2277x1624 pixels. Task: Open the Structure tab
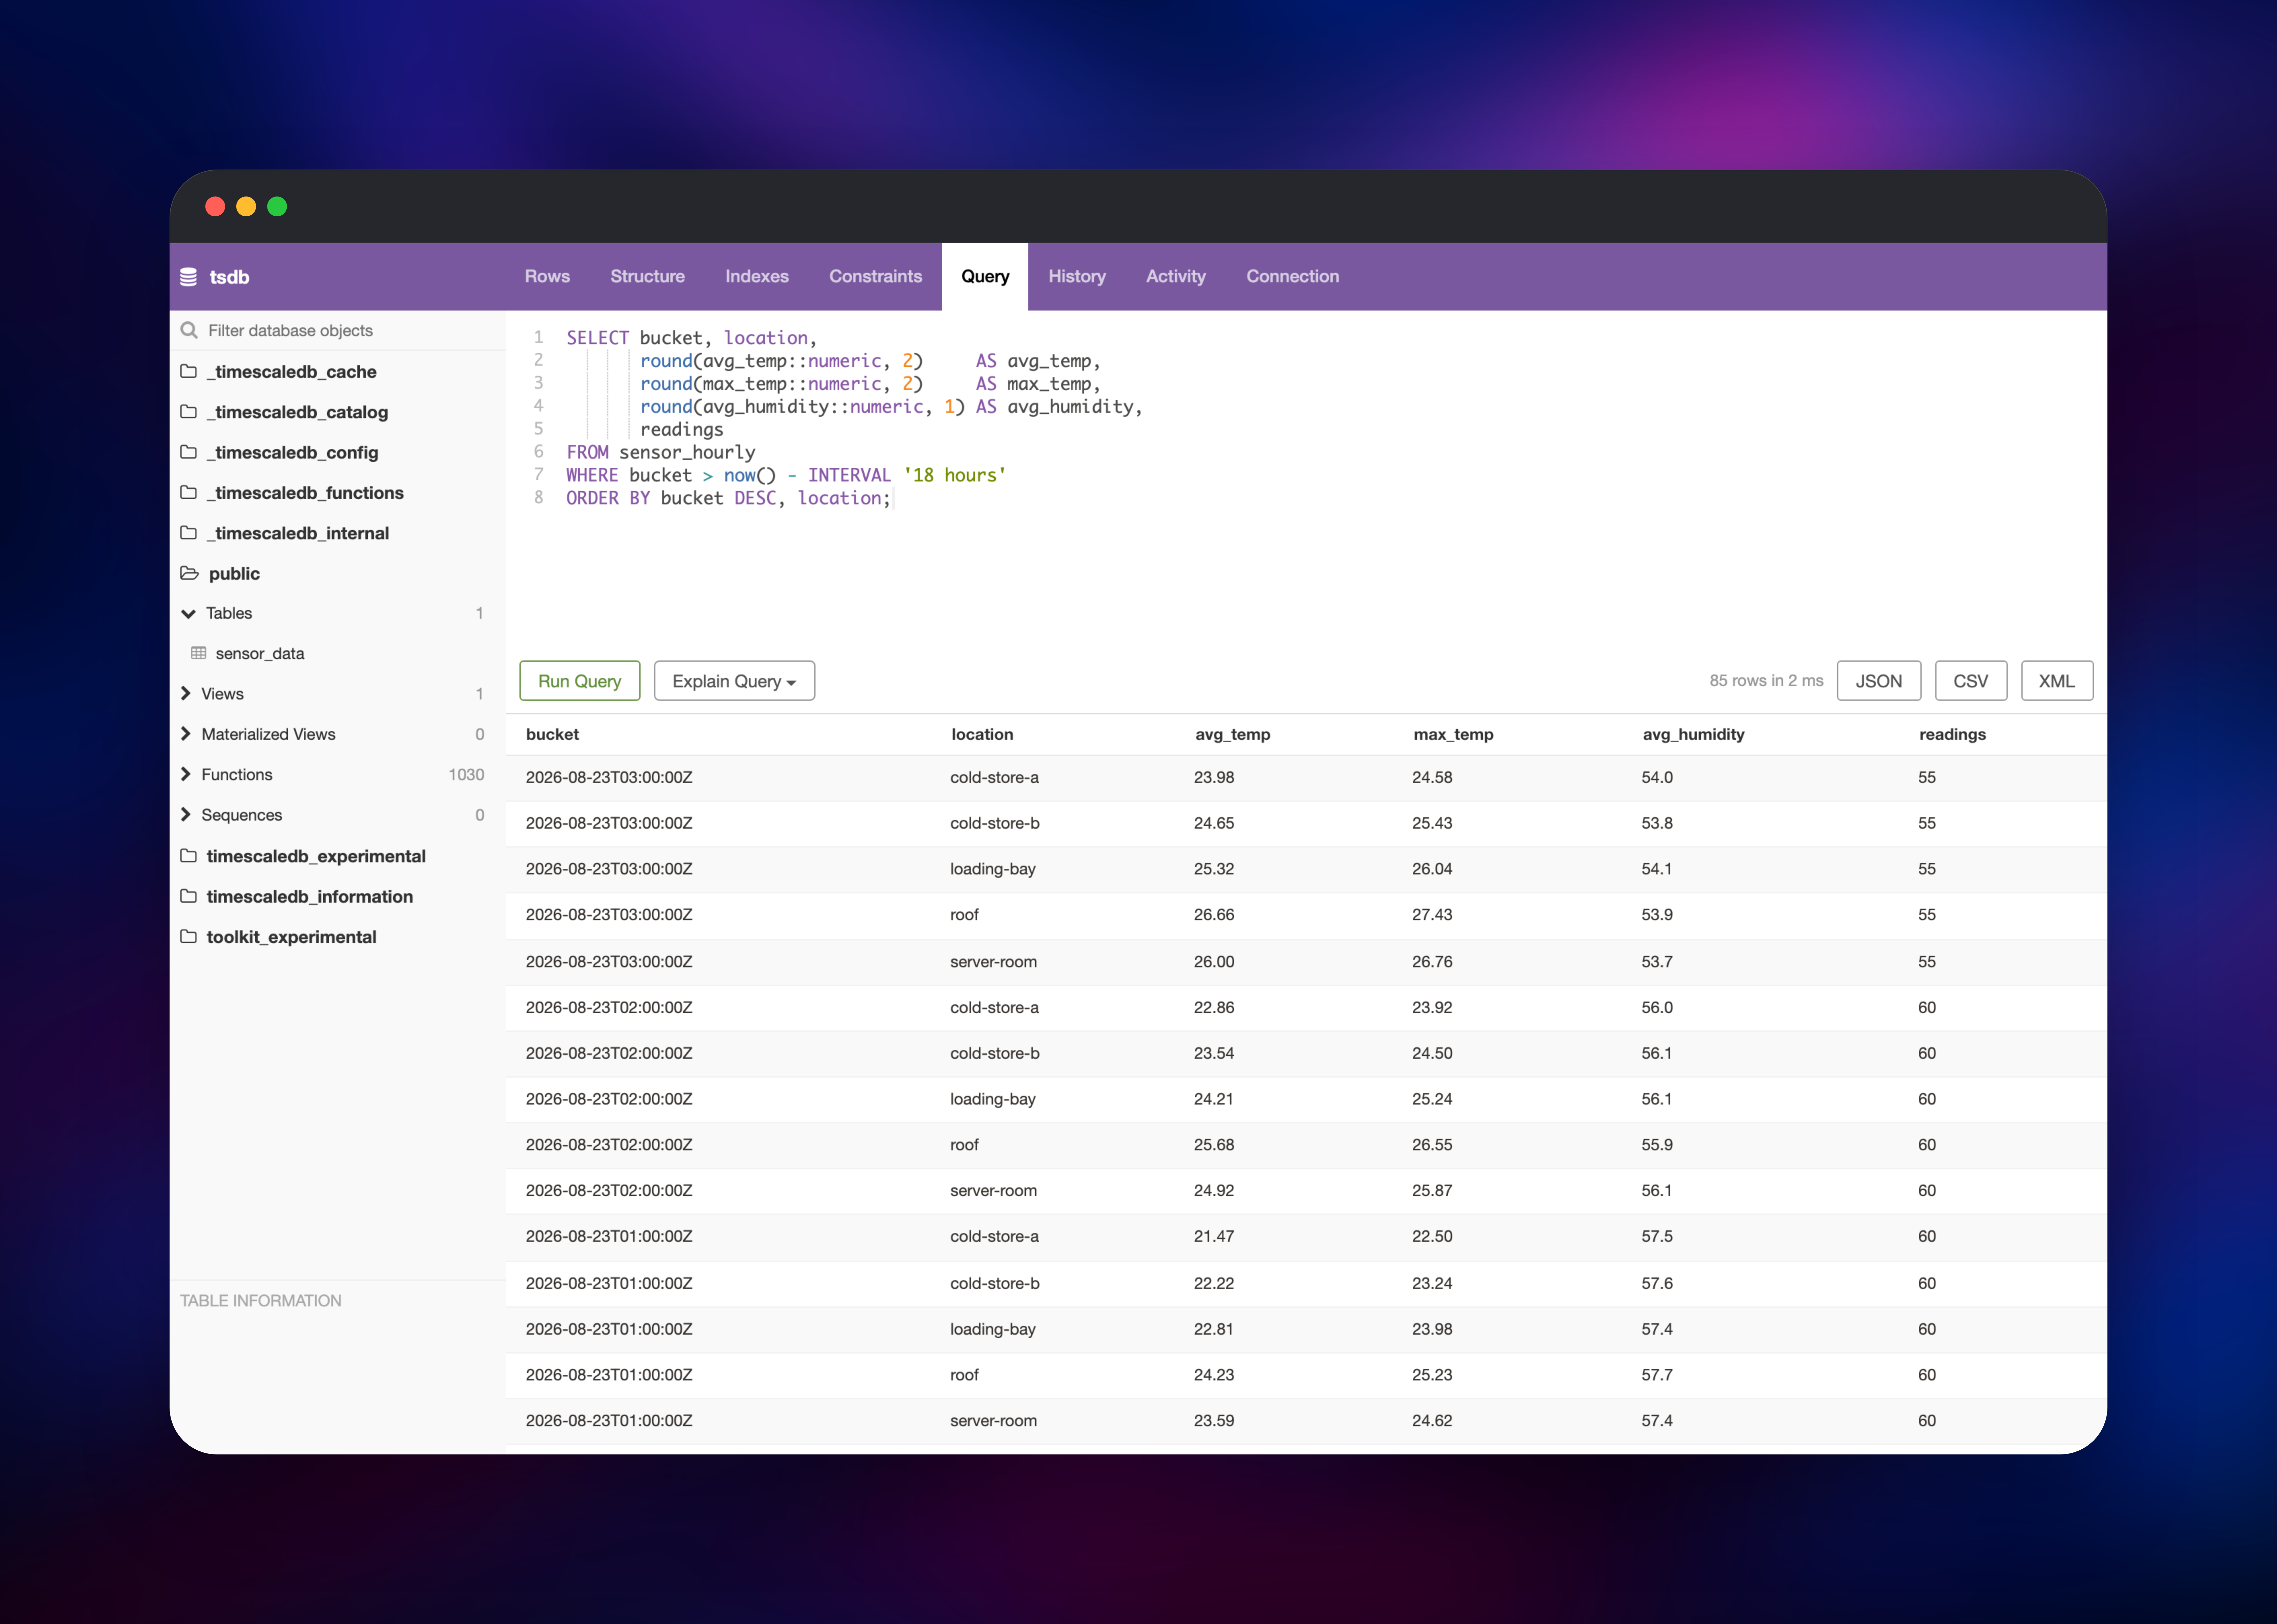tap(648, 277)
